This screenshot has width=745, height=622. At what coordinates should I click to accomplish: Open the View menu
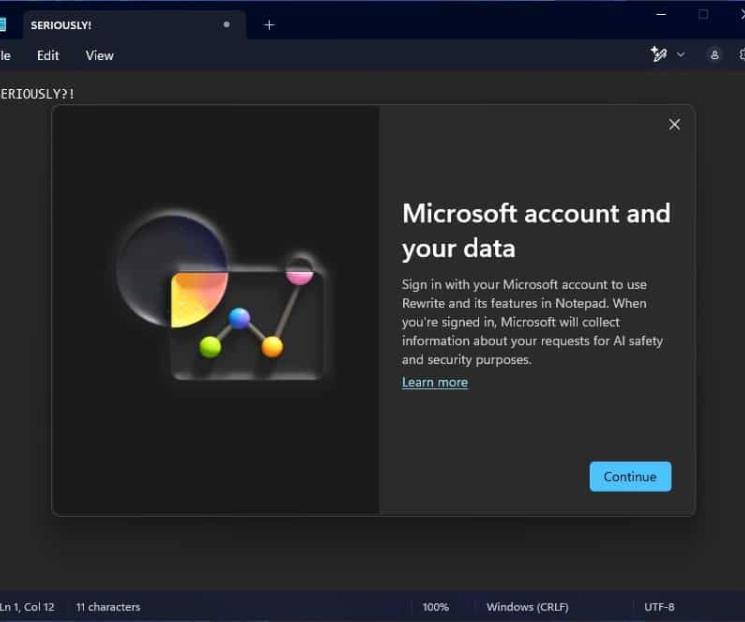pos(99,56)
